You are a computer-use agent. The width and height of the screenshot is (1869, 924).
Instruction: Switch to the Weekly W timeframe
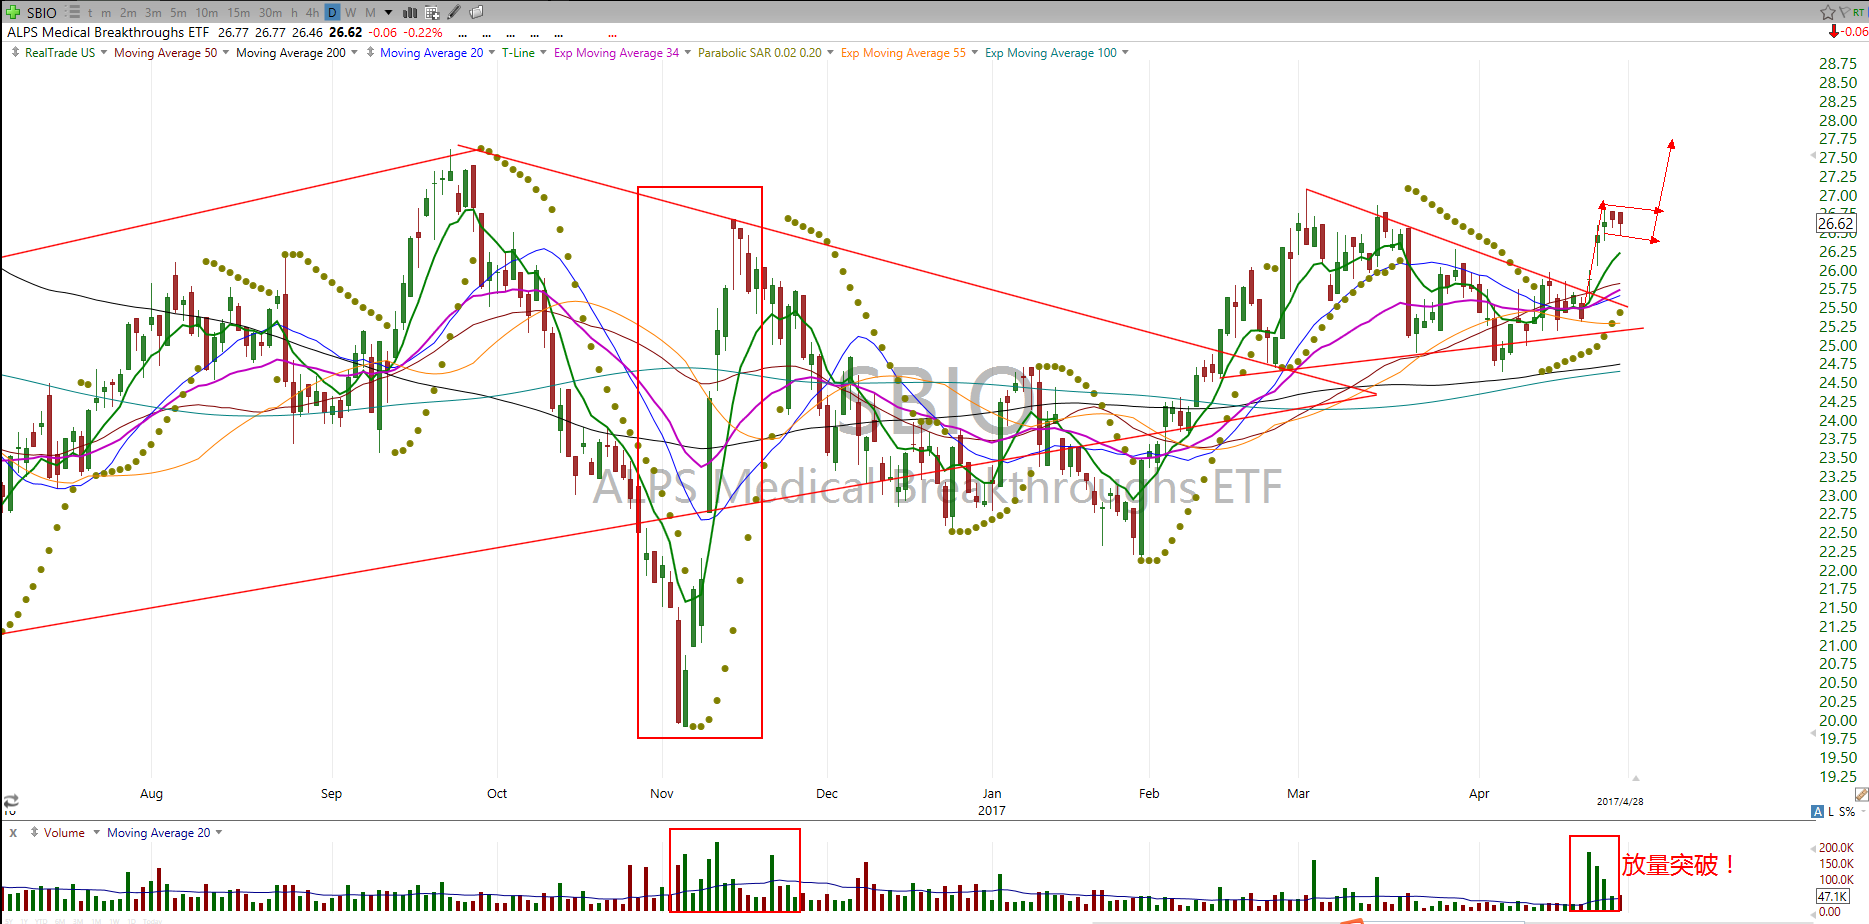click(x=351, y=13)
